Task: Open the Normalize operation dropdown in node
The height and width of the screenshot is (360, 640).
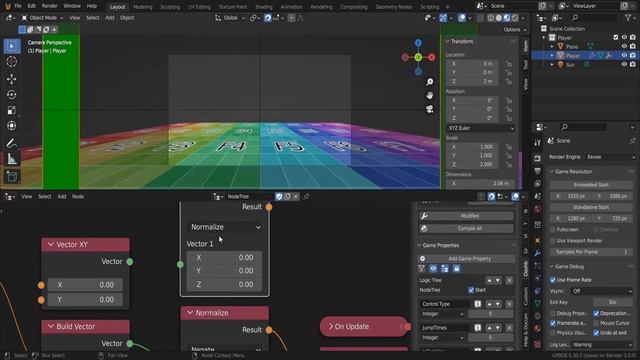Action: click(x=225, y=227)
